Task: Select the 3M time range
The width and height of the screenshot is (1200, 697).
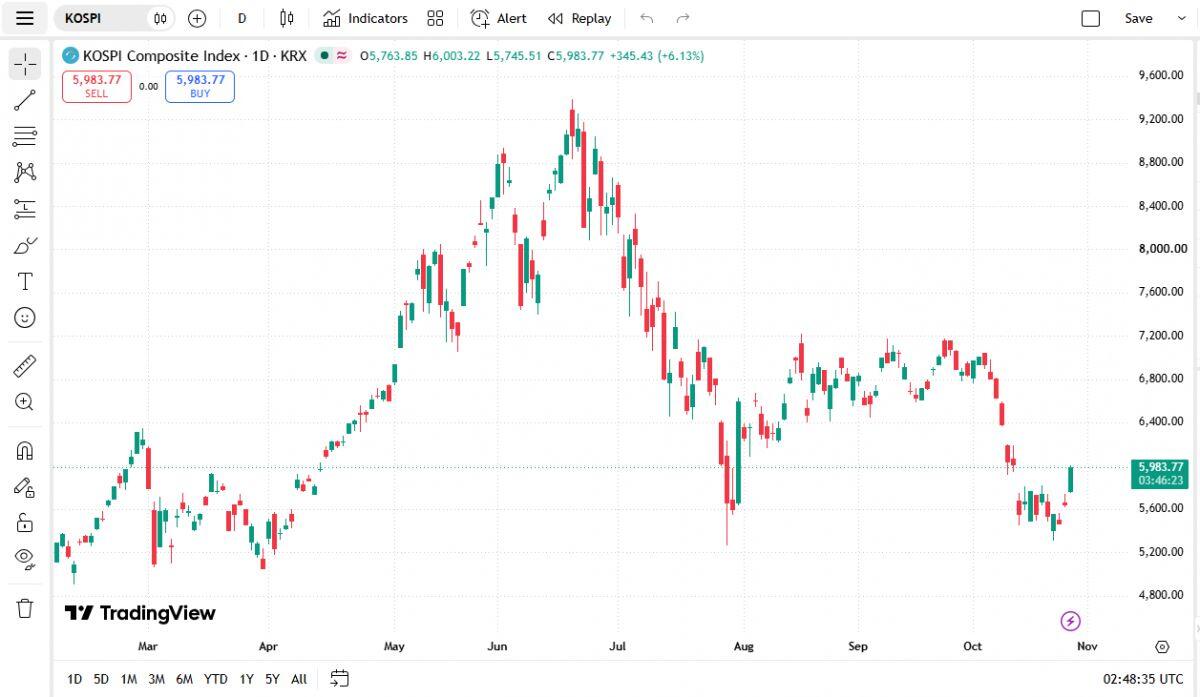Action: 156,679
